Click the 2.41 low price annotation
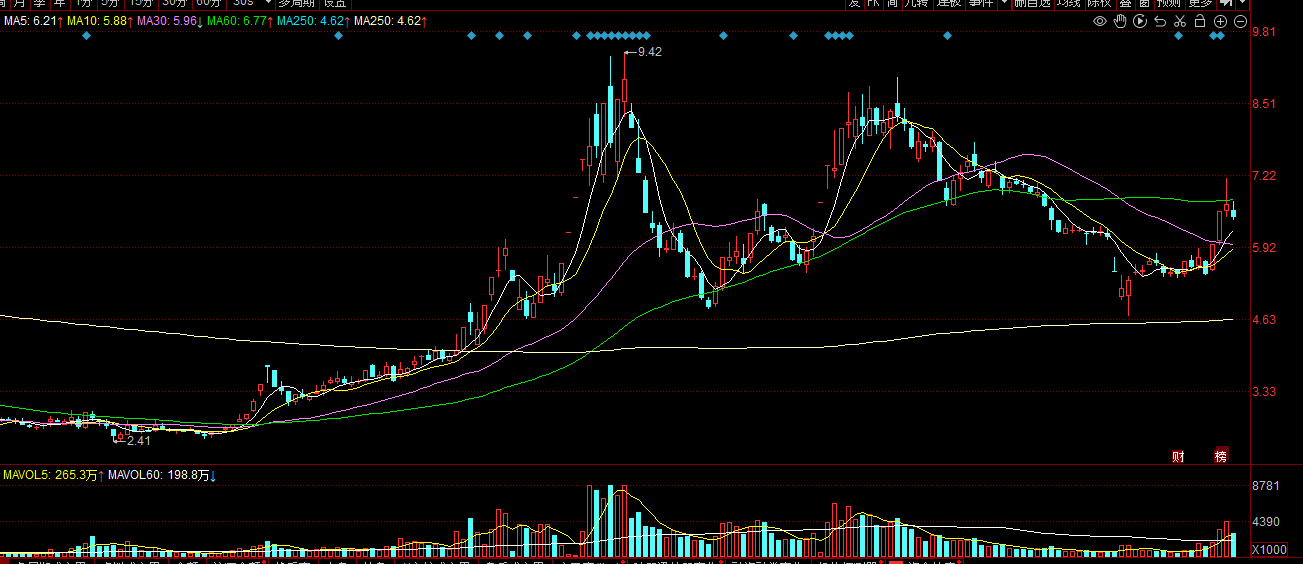1303x564 pixels. coord(138,440)
